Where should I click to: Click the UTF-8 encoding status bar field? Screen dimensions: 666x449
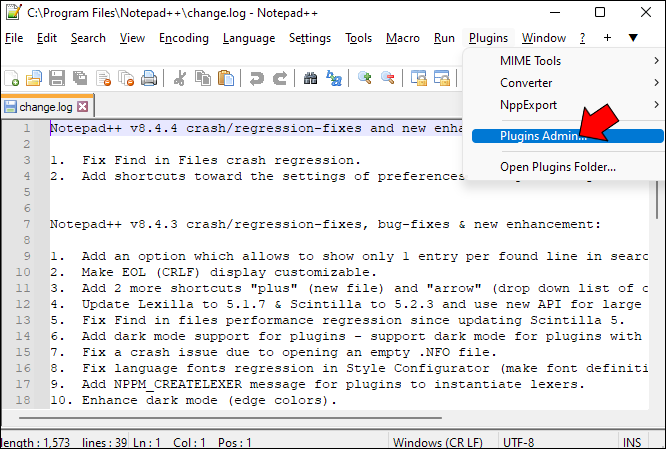(x=558, y=442)
